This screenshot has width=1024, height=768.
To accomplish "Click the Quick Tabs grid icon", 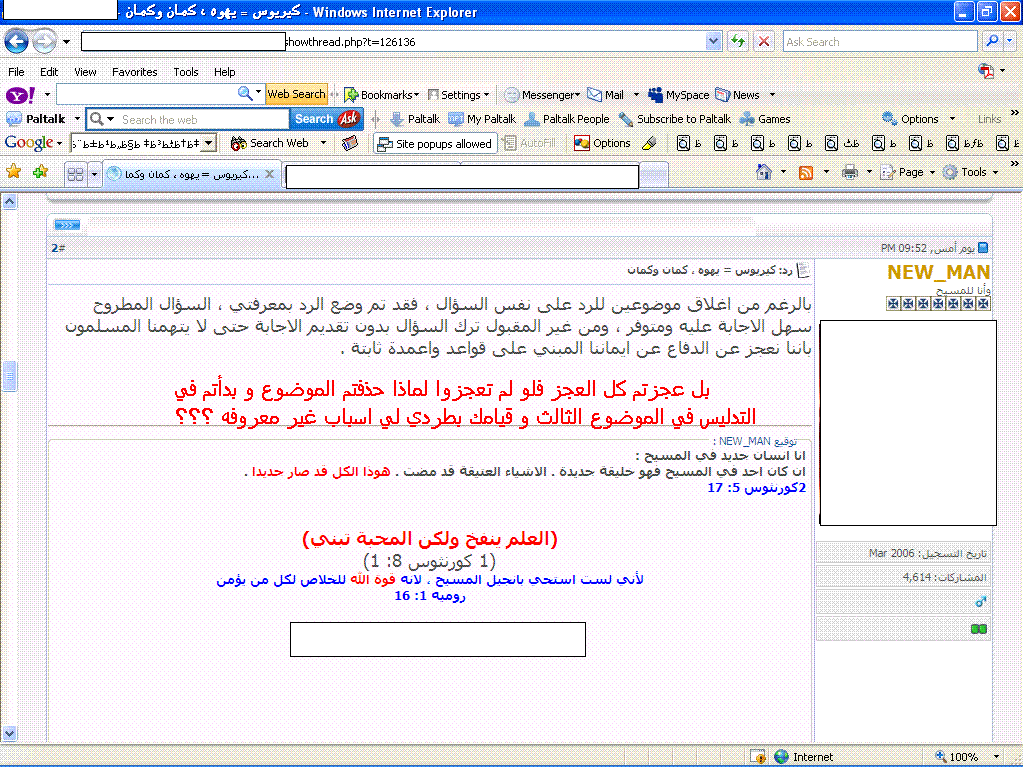I will tap(75, 174).
